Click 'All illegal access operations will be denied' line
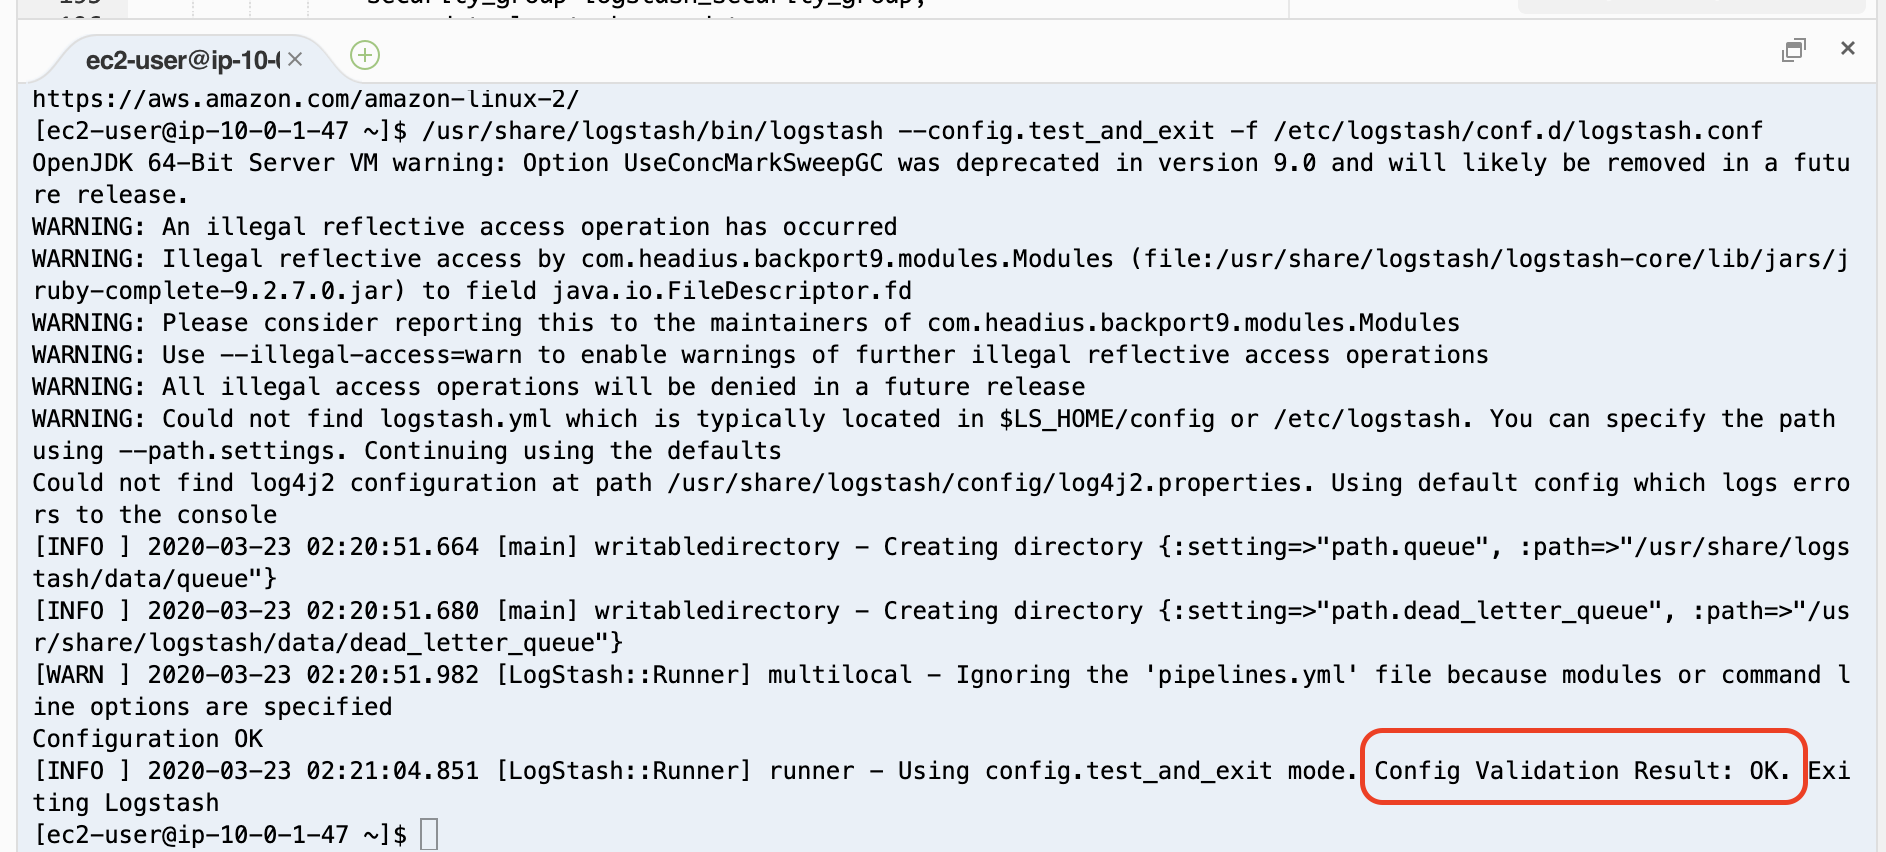The height and width of the screenshot is (852, 1886). (x=559, y=387)
